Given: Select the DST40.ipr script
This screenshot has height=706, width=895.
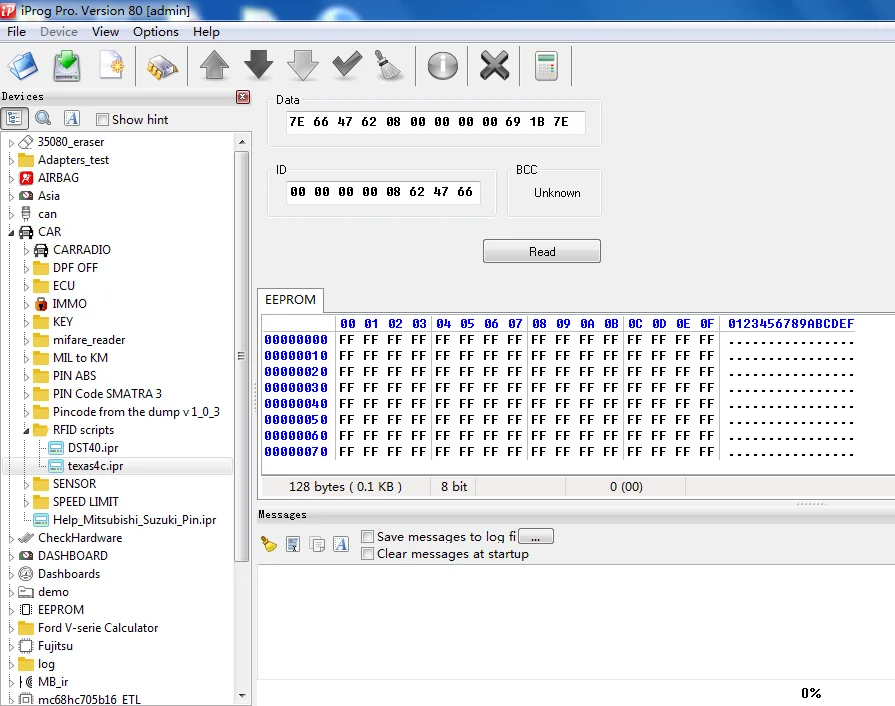Looking at the screenshot, I should pos(92,448).
